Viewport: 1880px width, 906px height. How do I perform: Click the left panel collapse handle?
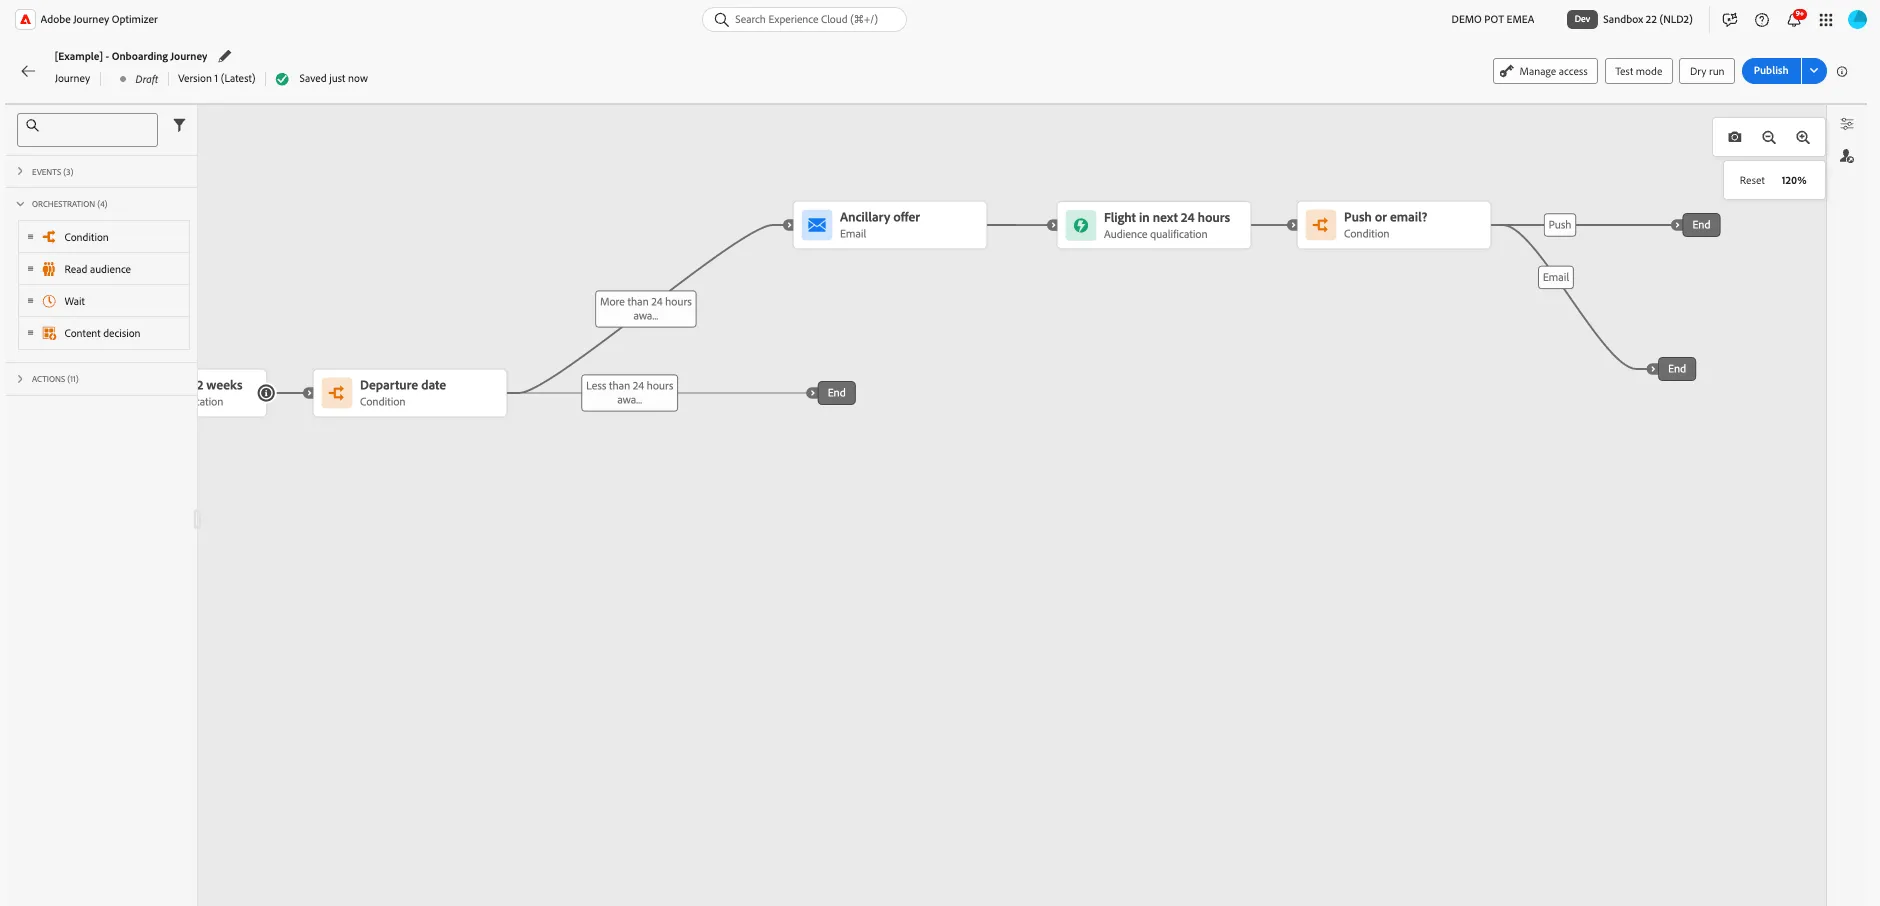tap(197, 519)
